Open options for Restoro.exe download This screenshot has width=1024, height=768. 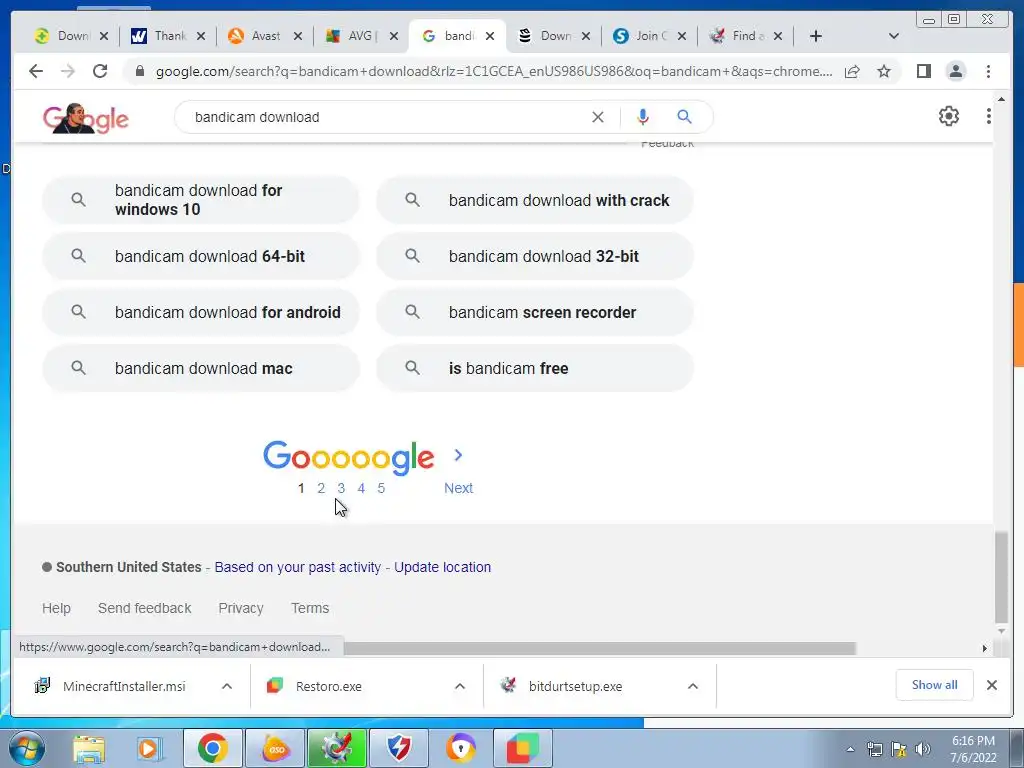click(x=460, y=686)
